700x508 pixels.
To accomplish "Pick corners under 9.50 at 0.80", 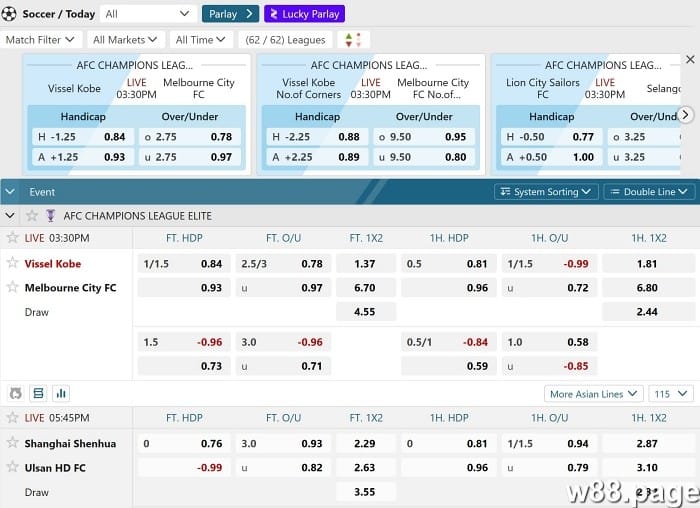I will [424, 157].
